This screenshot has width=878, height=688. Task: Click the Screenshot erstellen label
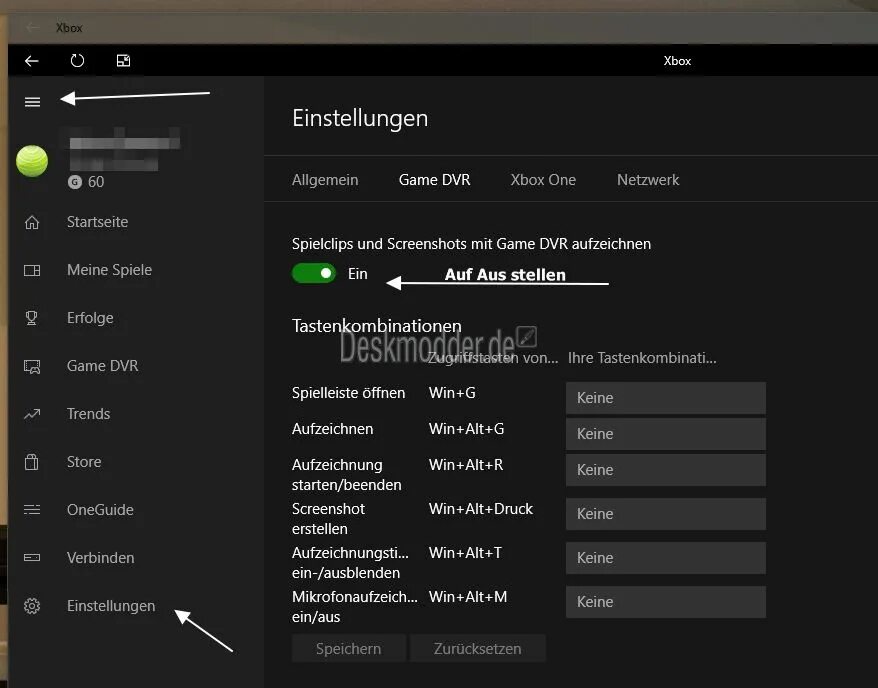pyautogui.click(x=328, y=518)
